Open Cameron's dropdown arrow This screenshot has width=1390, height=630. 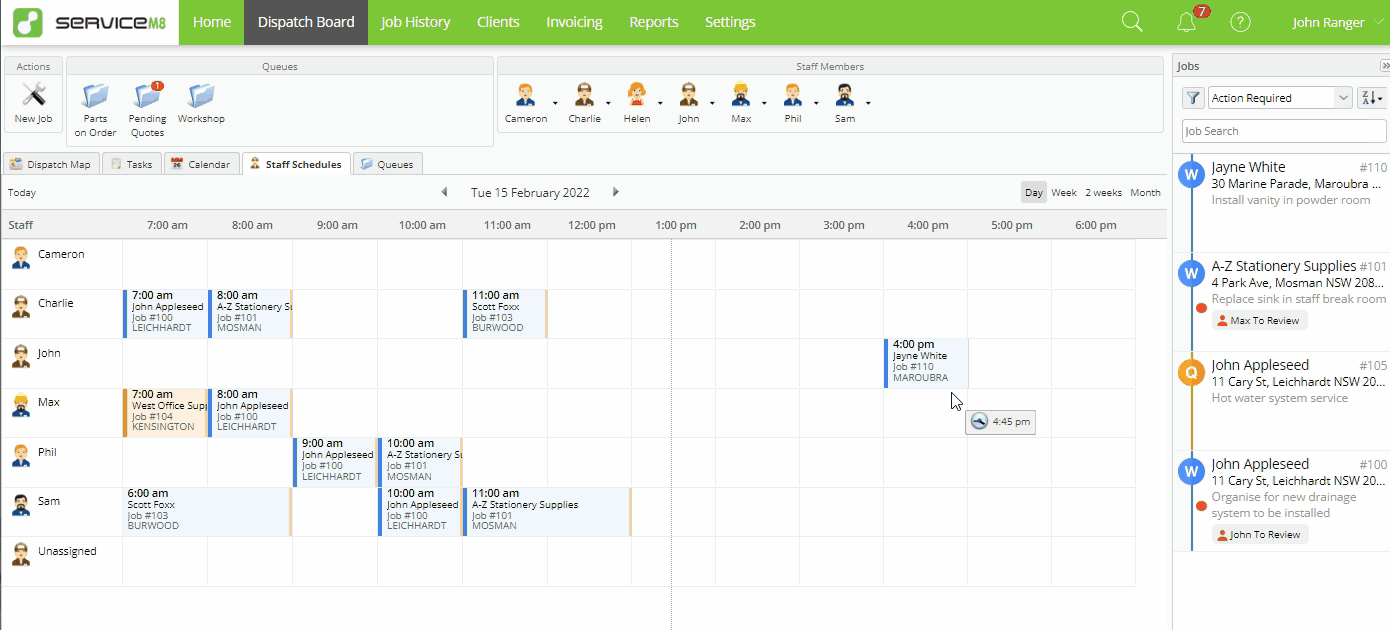coord(555,103)
